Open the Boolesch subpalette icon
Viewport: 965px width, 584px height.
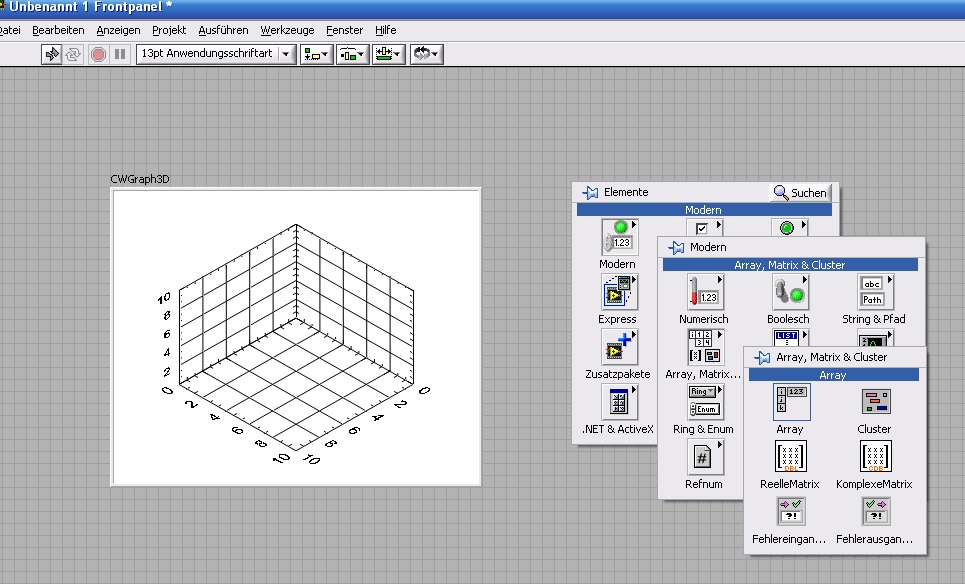pyautogui.click(x=790, y=292)
